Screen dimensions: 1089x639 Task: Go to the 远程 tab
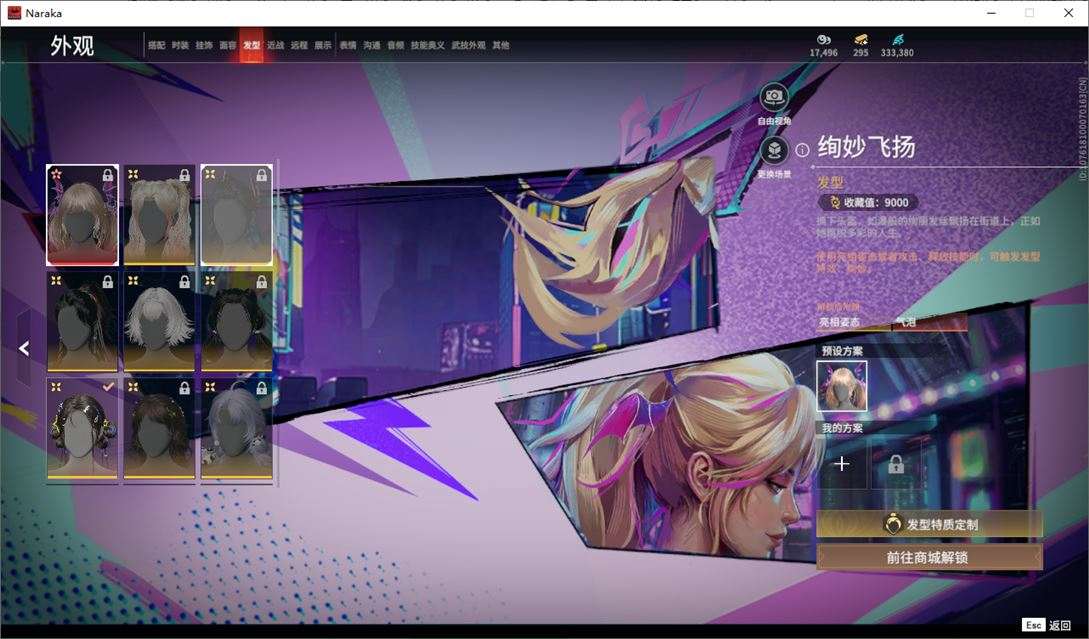[x=299, y=45]
